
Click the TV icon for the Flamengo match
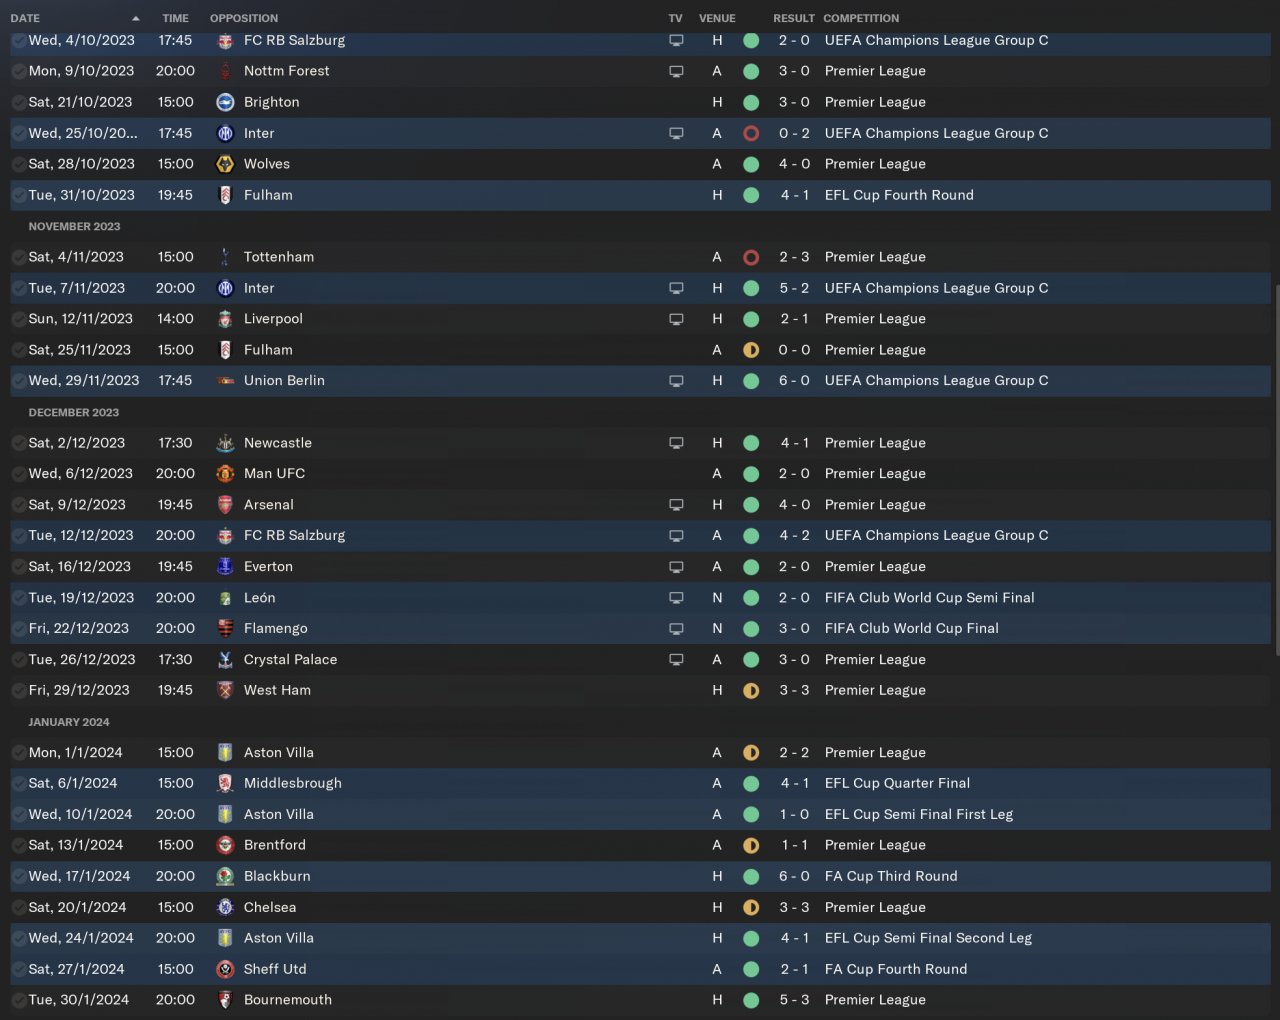[x=676, y=629]
